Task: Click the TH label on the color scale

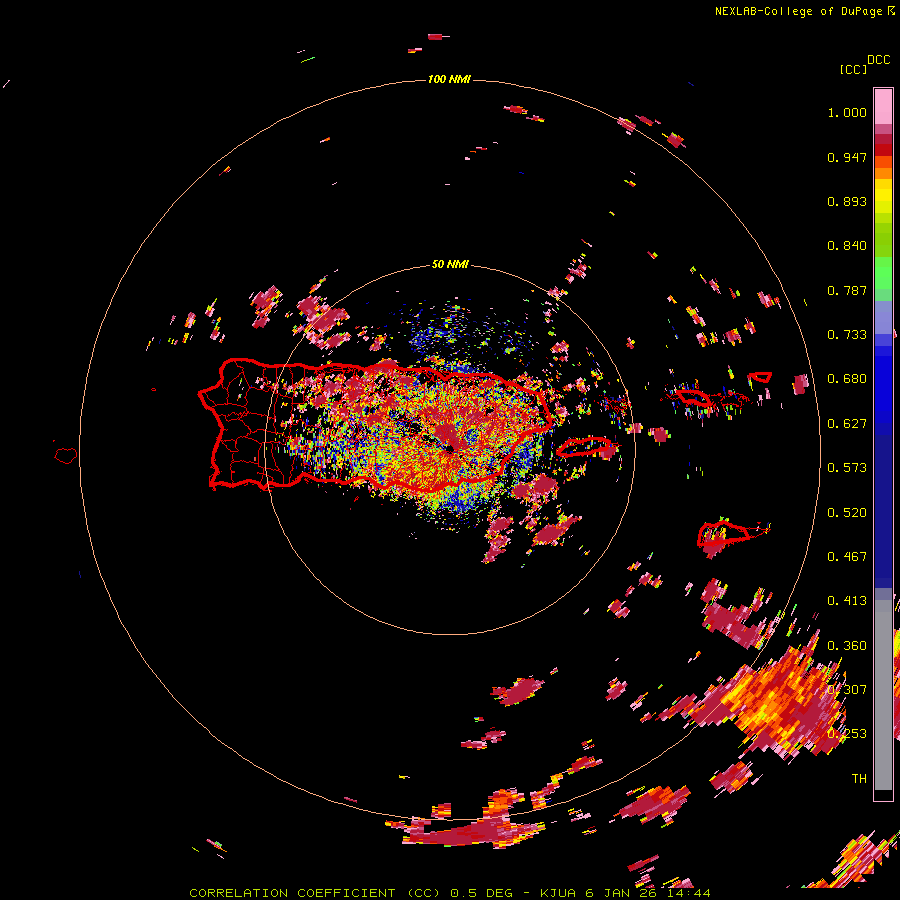Action: coord(859,778)
